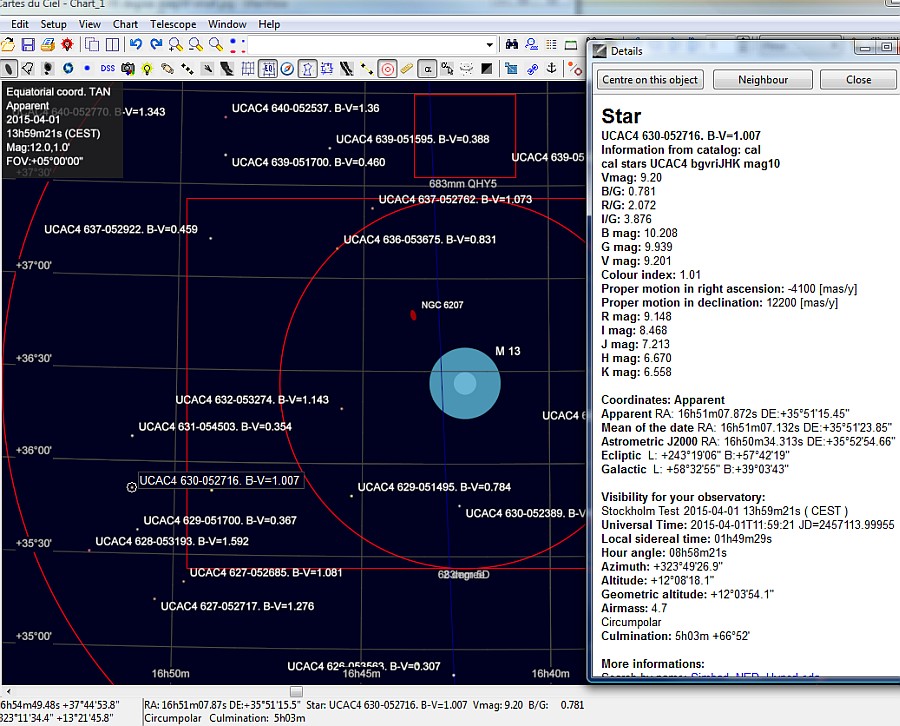Undo last chart change

tap(136, 44)
